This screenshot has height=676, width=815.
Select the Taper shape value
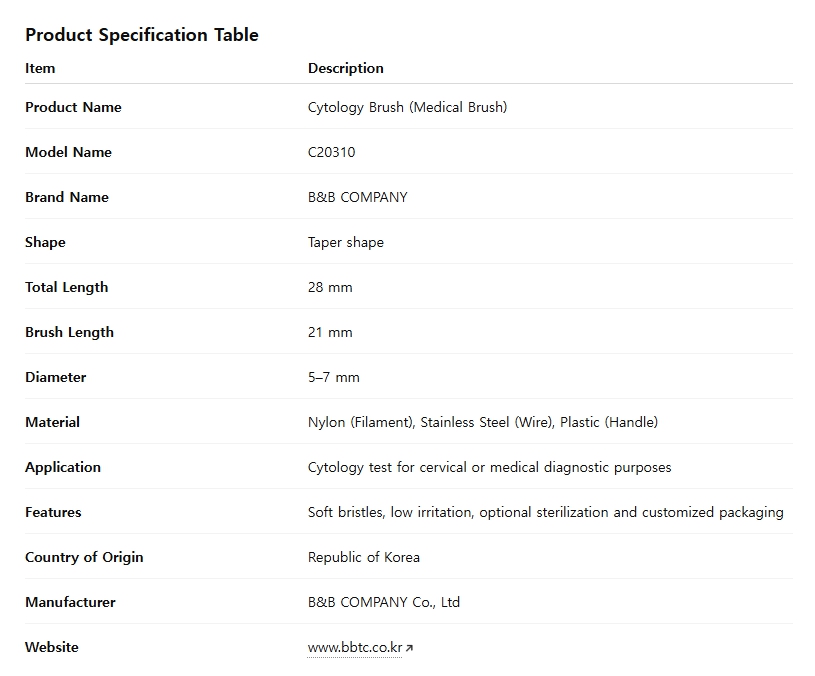[x=345, y=242]
